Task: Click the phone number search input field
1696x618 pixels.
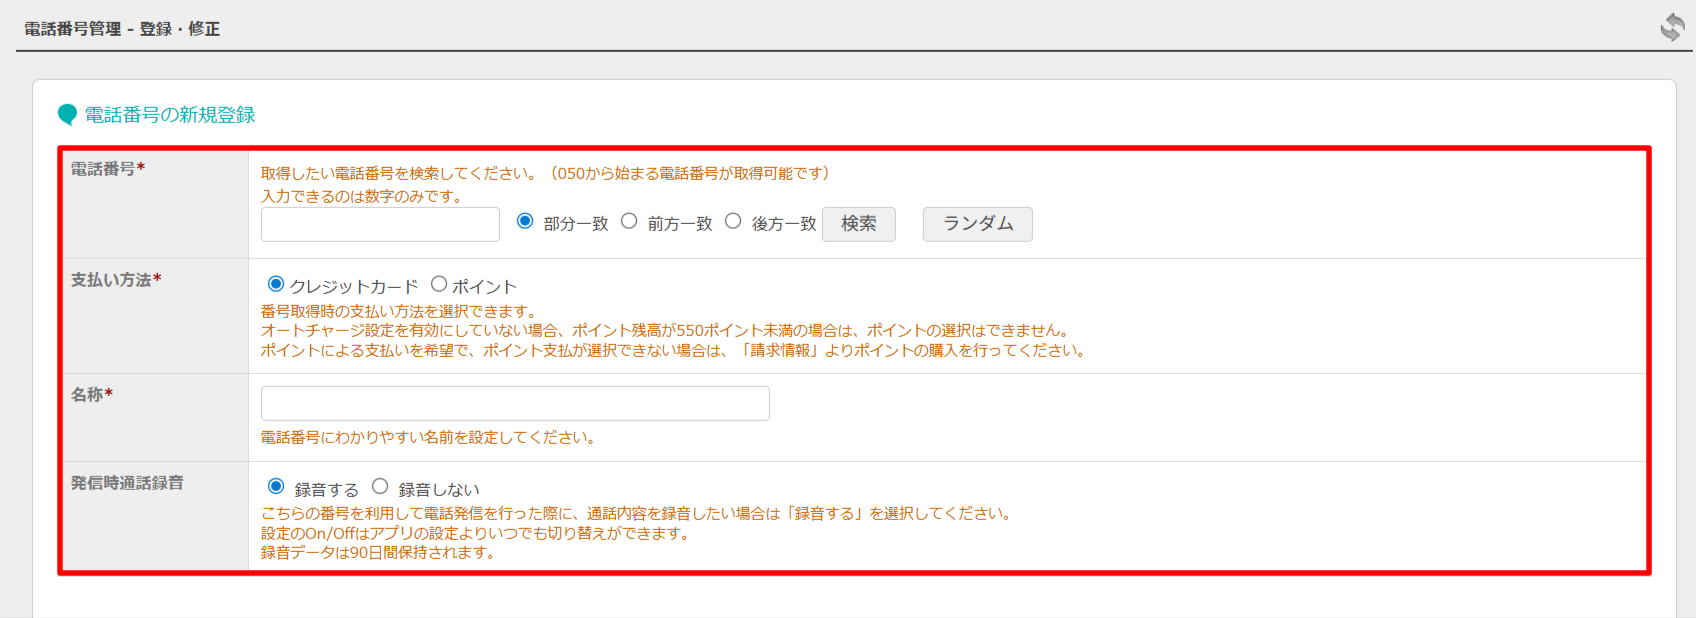Action: click(x=380, y=224)
